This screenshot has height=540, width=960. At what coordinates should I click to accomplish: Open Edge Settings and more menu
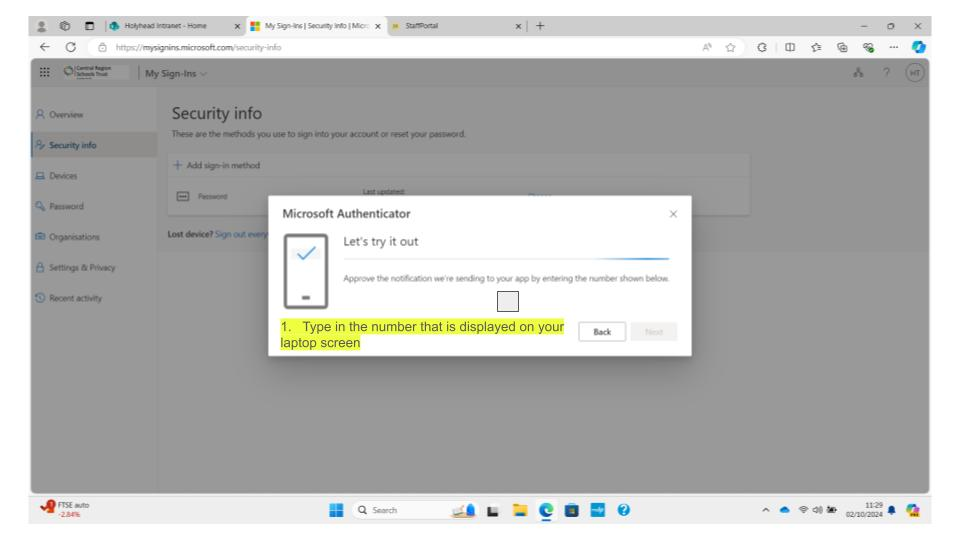pyautogui.click(x=894, y=47)
